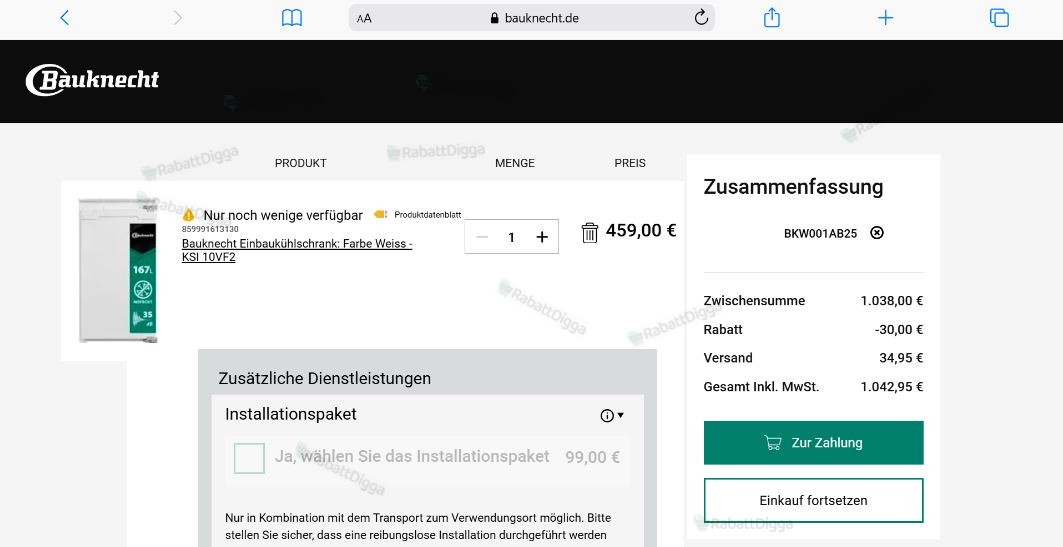The height and width of the screenshot is (547, 1063).
Task: Open the AA reader text-size menu
Action: click(x=365, y=18)
